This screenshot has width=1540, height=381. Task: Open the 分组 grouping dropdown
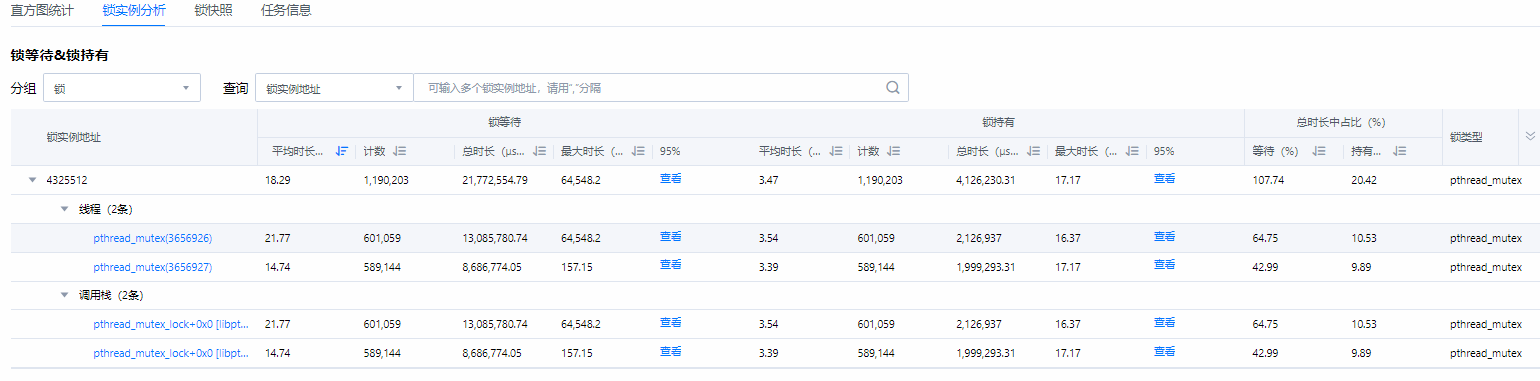[122, 88]
